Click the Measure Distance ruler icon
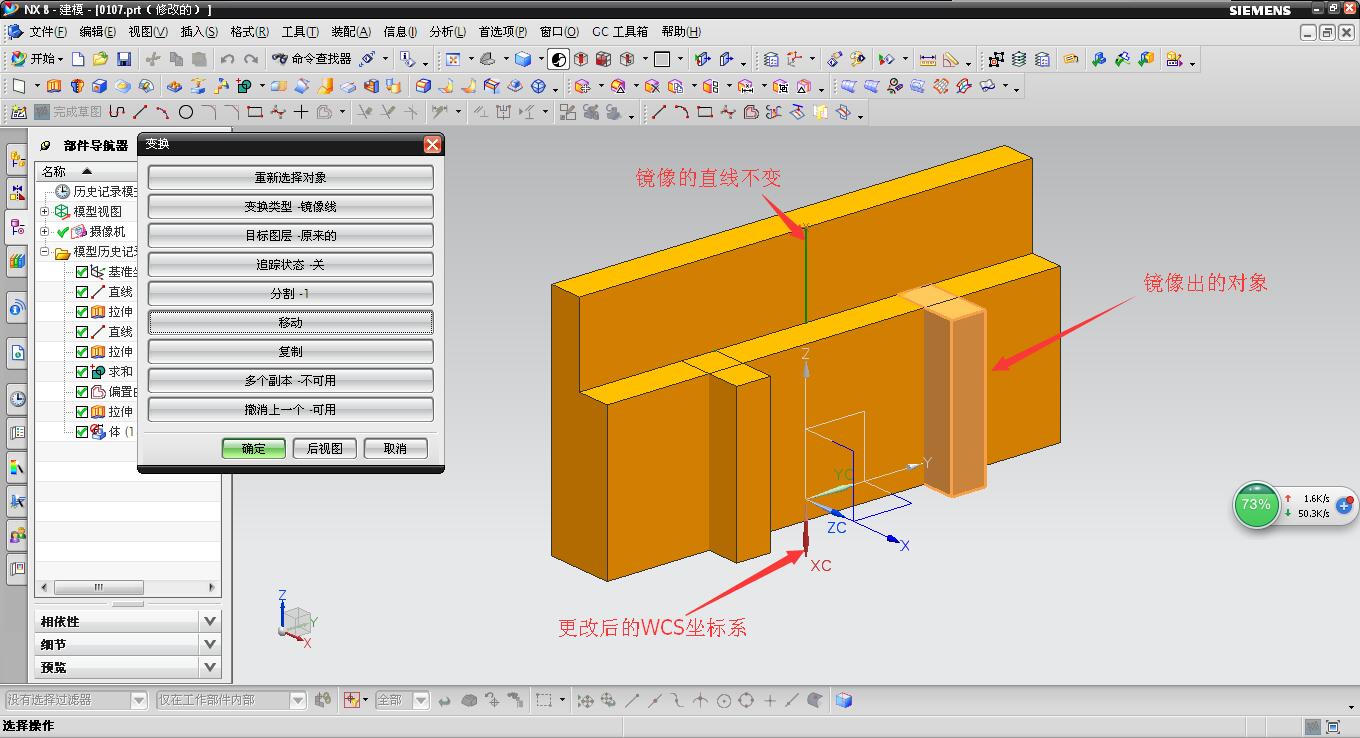The image size is (1360, 738). 927,60
